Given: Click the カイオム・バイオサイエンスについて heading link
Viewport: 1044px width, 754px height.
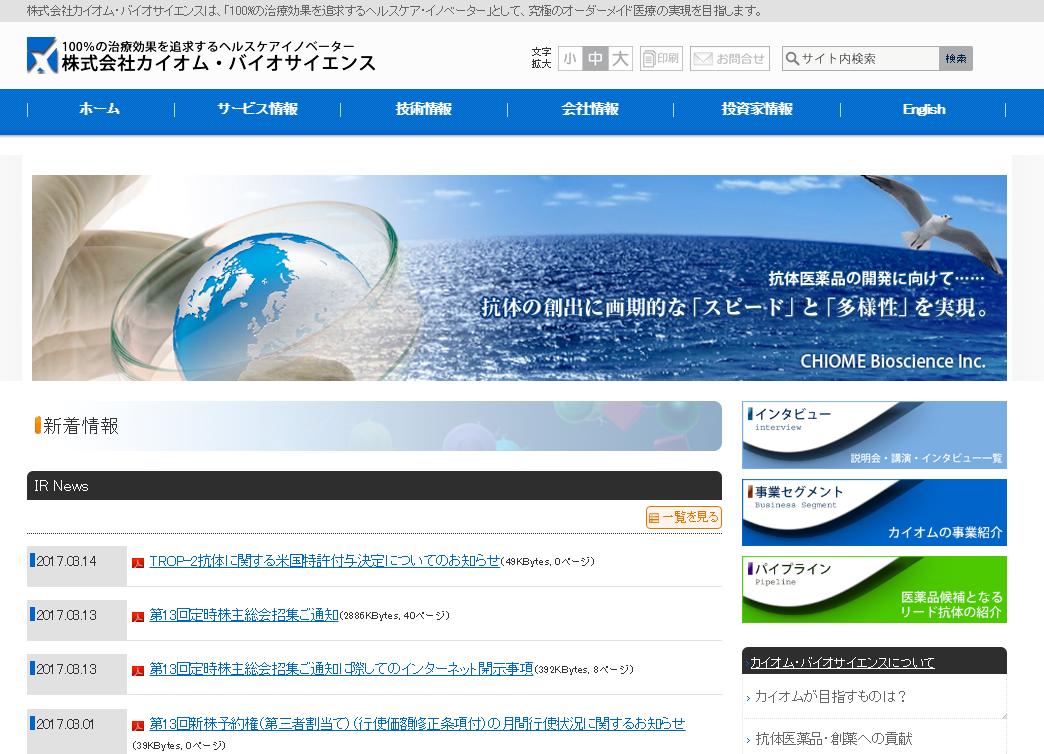Looking at the screenshot, I should click(x=842, y=662).
